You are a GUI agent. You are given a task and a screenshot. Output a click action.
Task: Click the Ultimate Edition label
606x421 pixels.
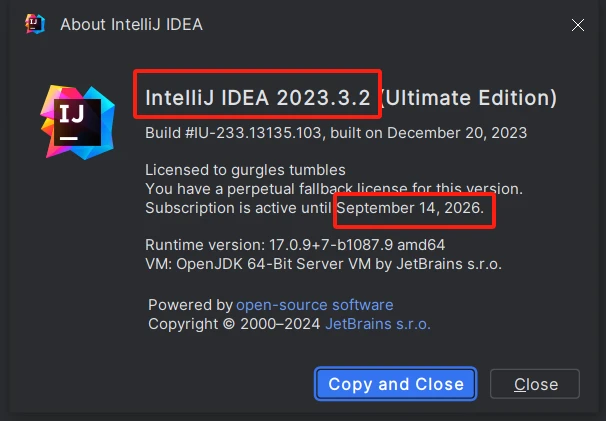pos(470,98)
